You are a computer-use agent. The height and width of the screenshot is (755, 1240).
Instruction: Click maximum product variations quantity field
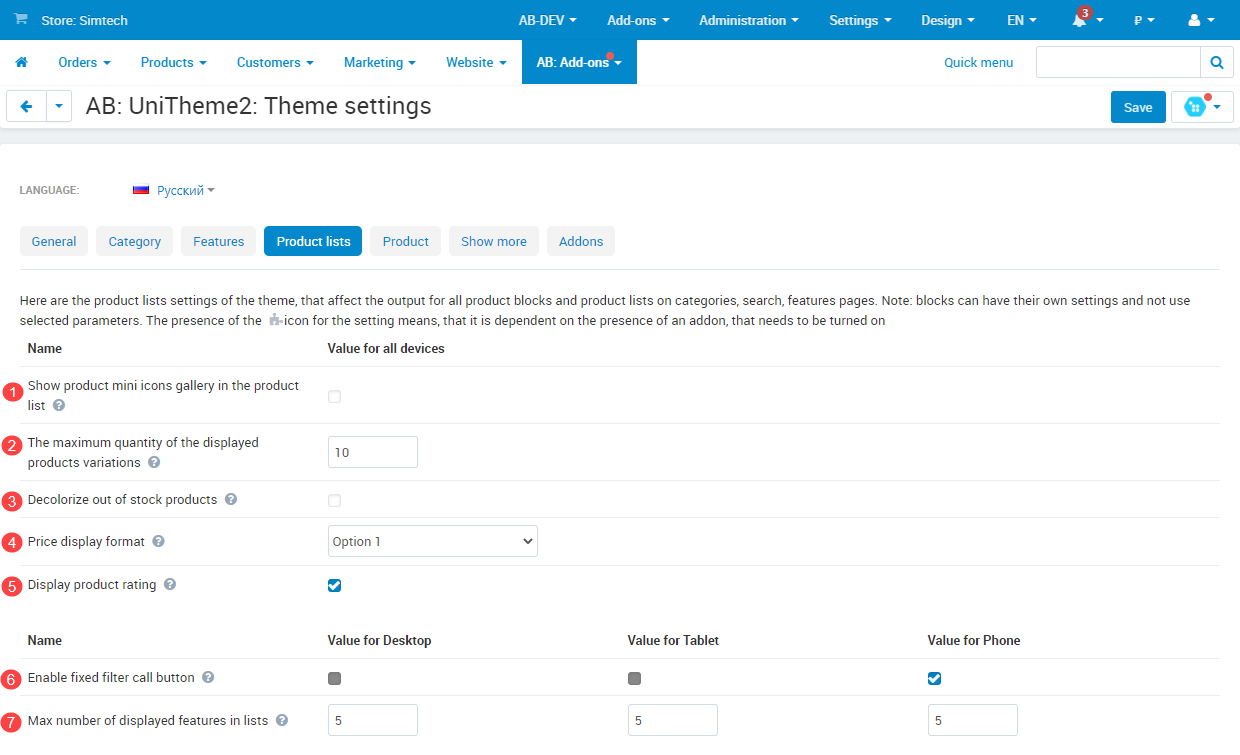pyautogui.click(x=373, y=452)
